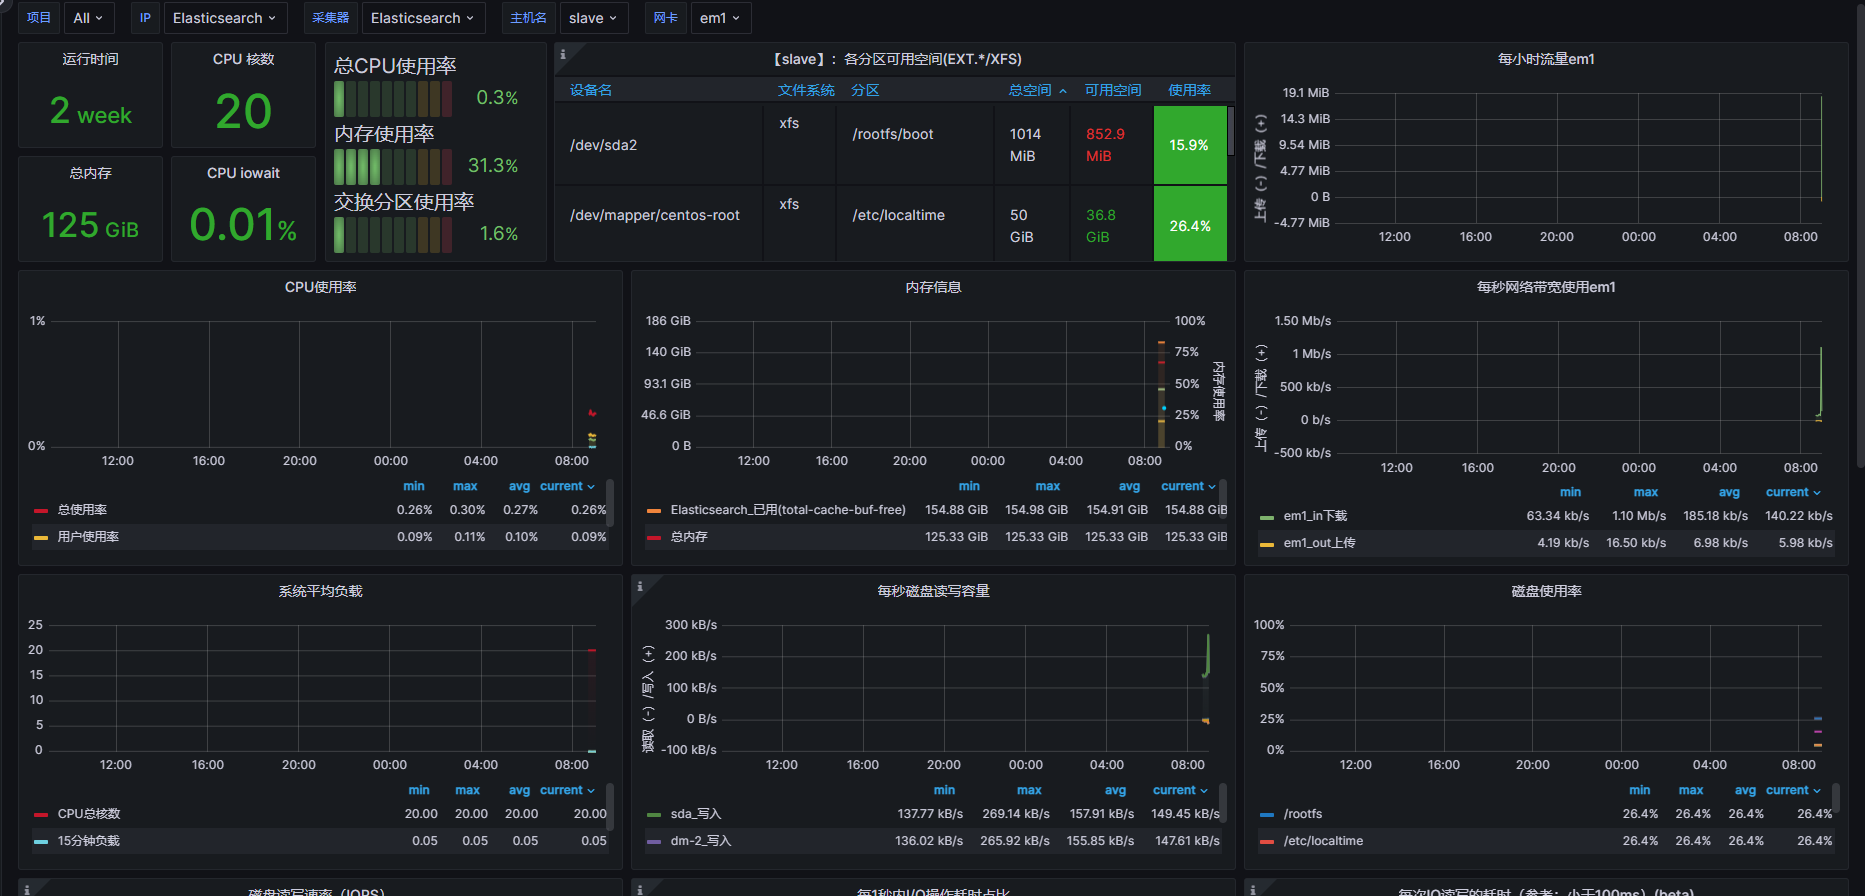This screenshot has width=1865, height=896.
Task: Select the /dev/sda2 table cell
Action: (659, 145)
